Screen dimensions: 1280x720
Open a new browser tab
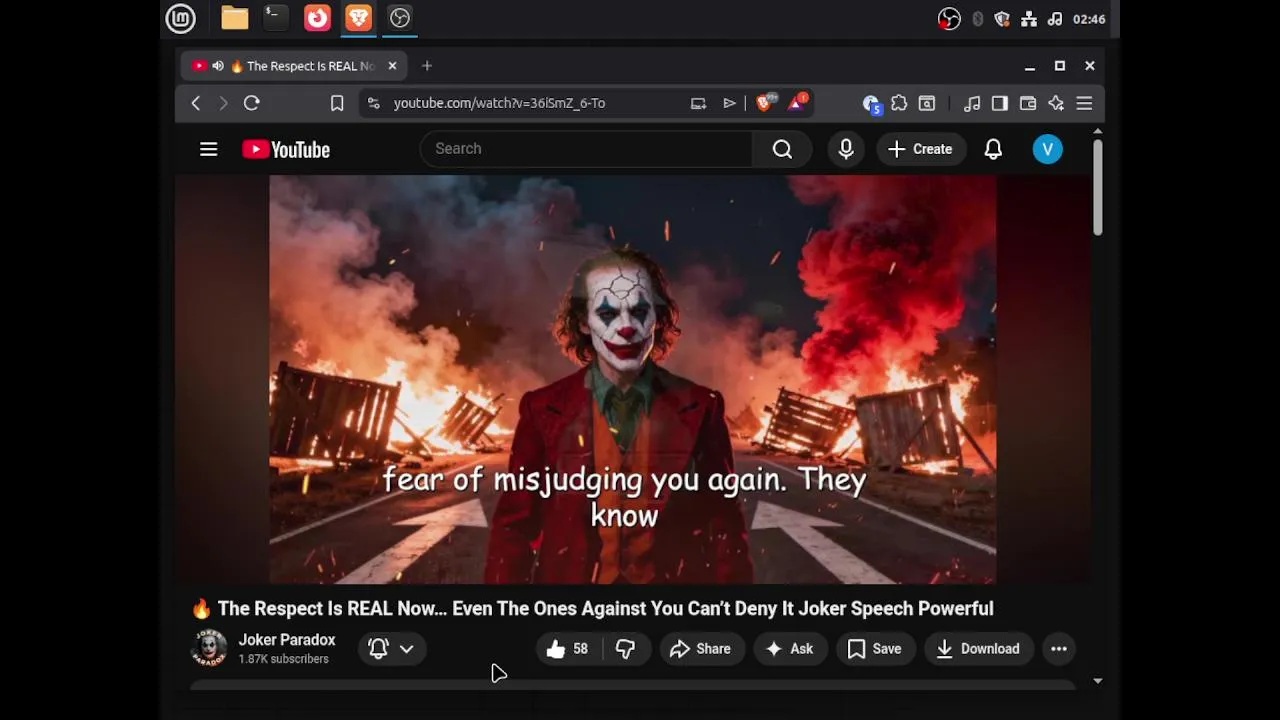tap(427, 66)
